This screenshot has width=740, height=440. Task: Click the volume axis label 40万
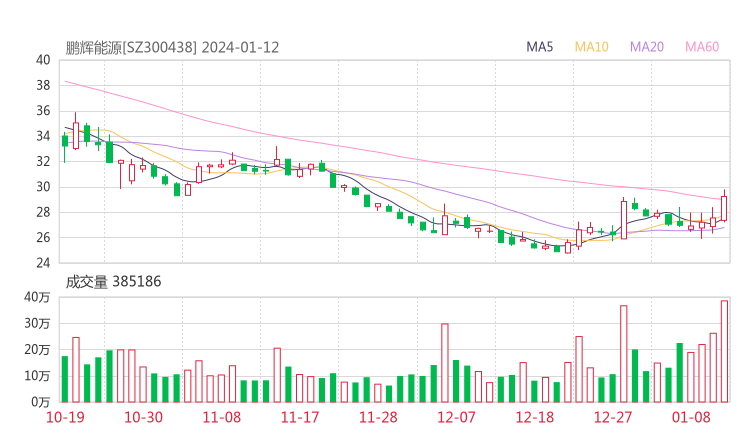[x=37, y=297]
